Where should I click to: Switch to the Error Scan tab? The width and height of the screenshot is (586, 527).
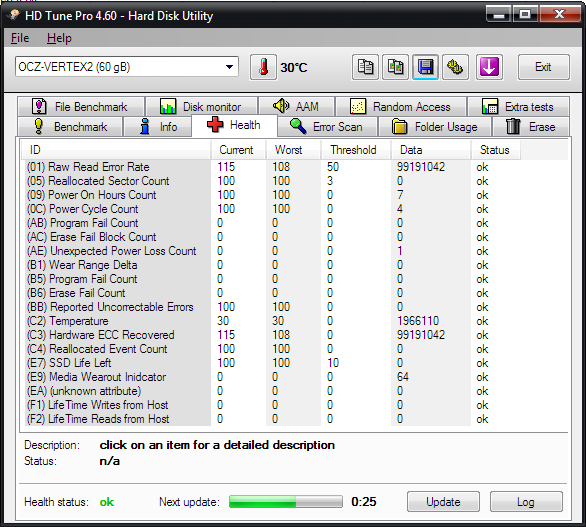(x=327, y=126)
